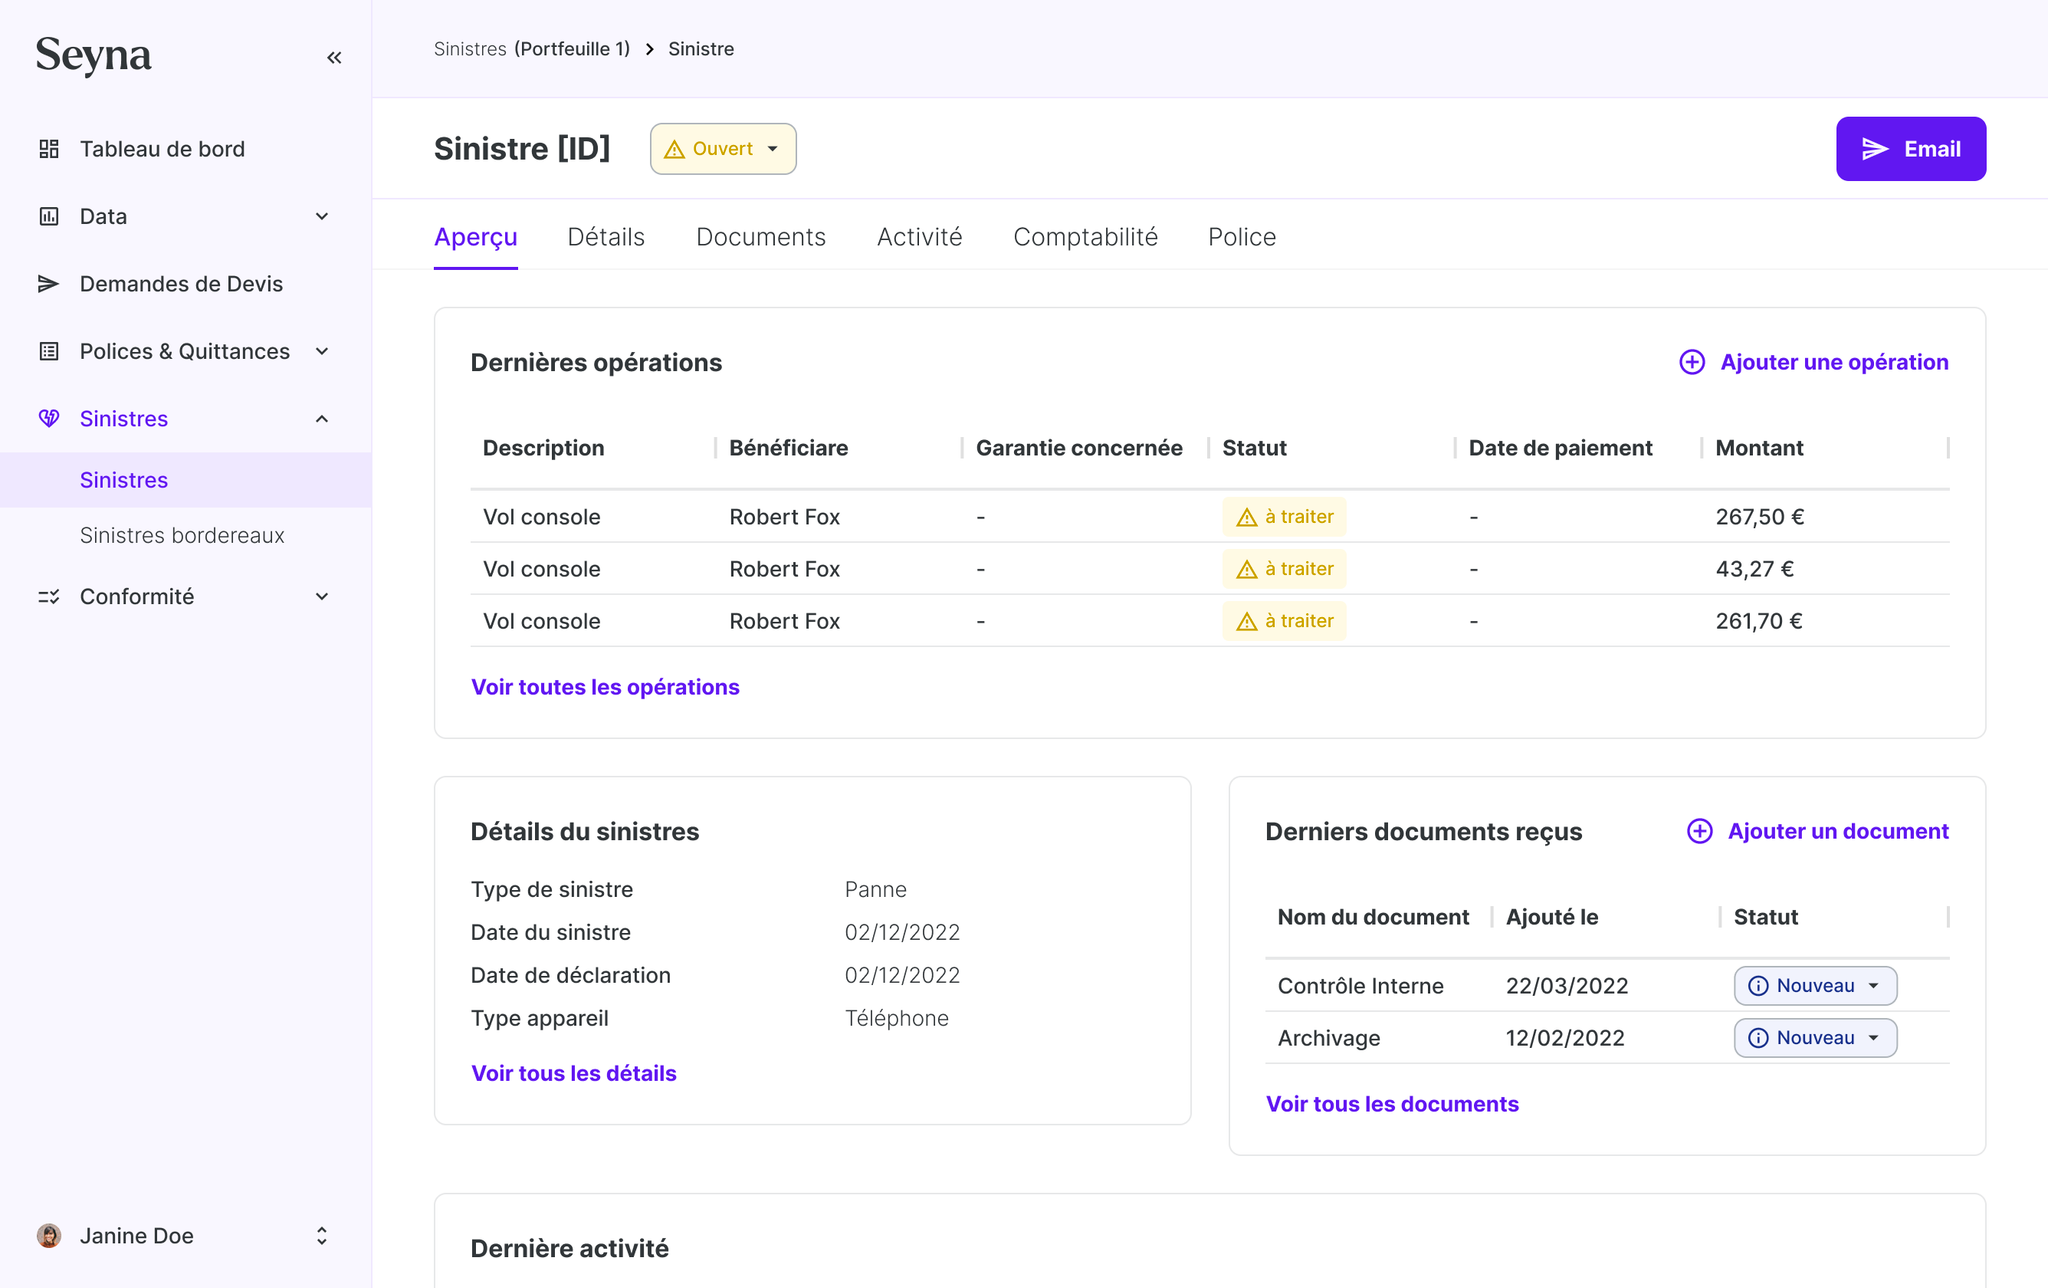Click the Archivage document name
2048x1288 pixels.
click(x=1329, y=1038)
